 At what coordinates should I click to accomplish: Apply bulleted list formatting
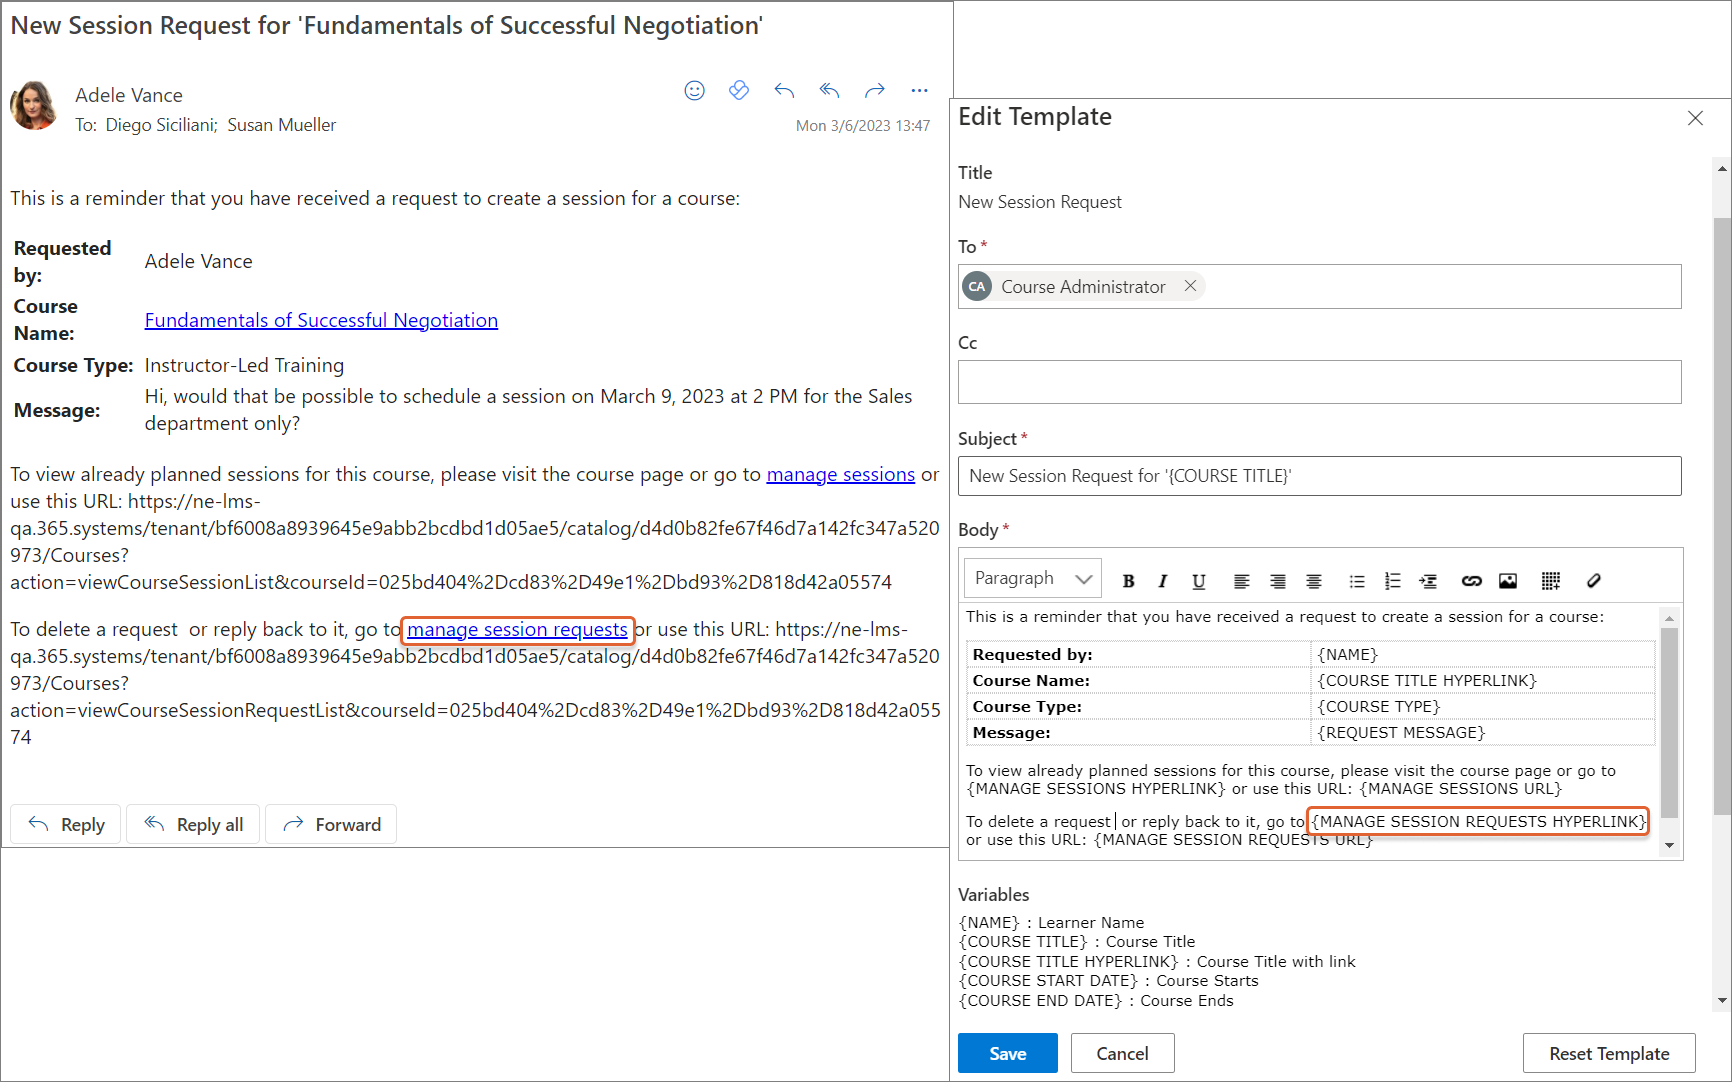1356,581
